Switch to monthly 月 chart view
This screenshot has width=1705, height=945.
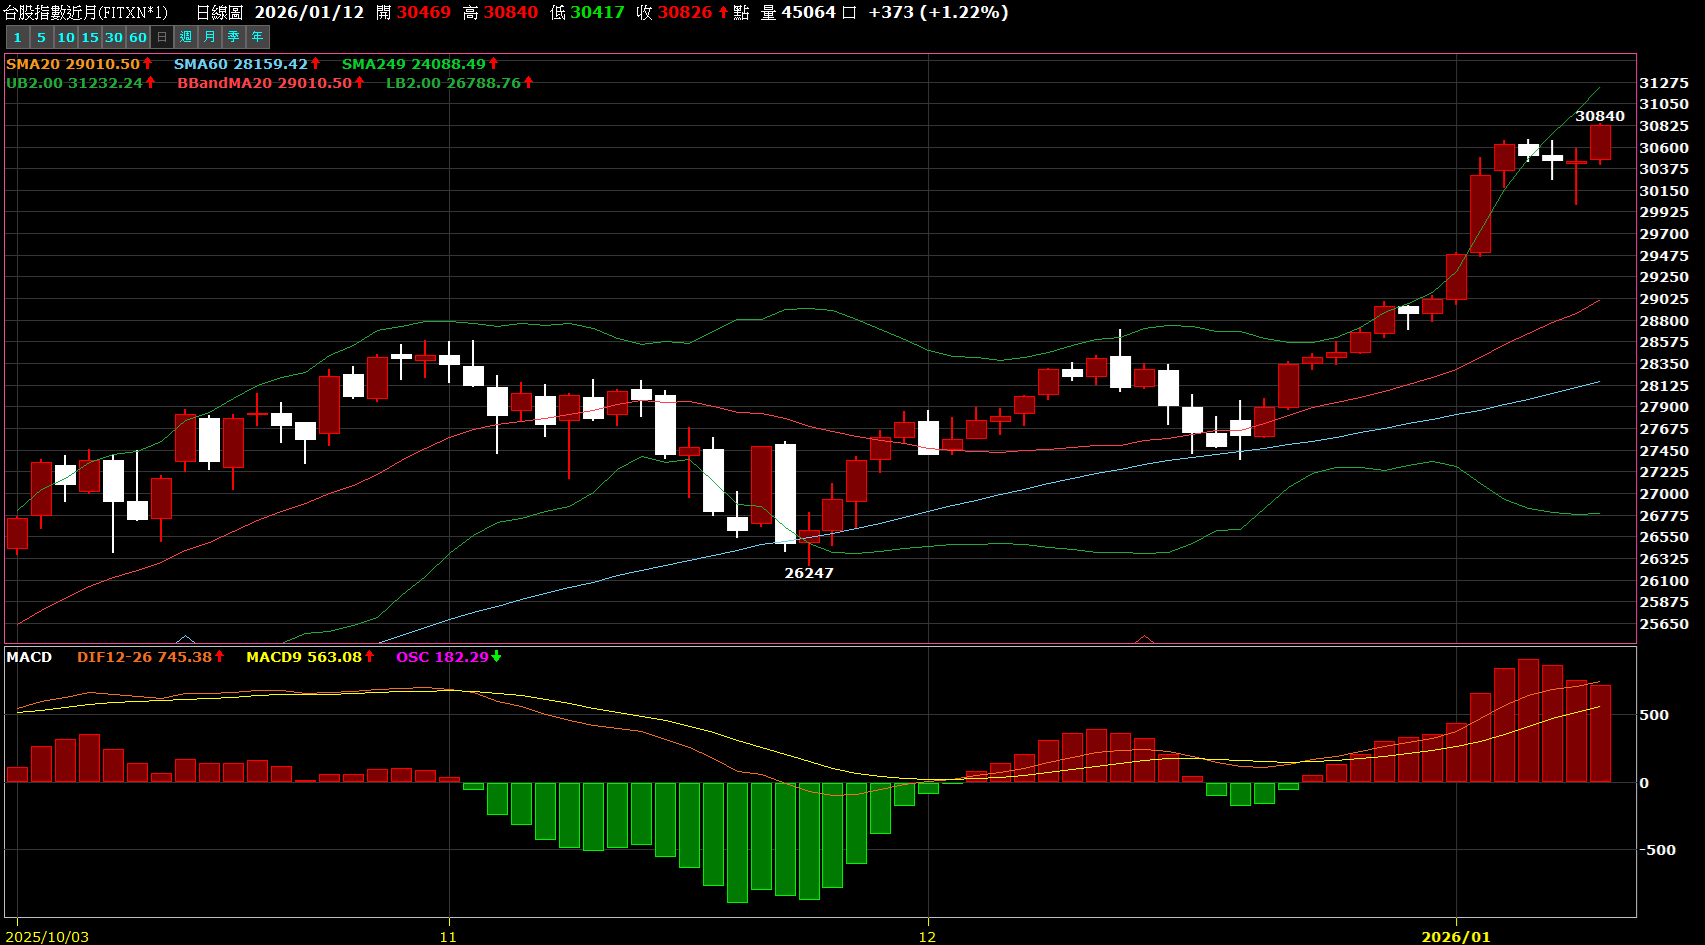[210, 37]
